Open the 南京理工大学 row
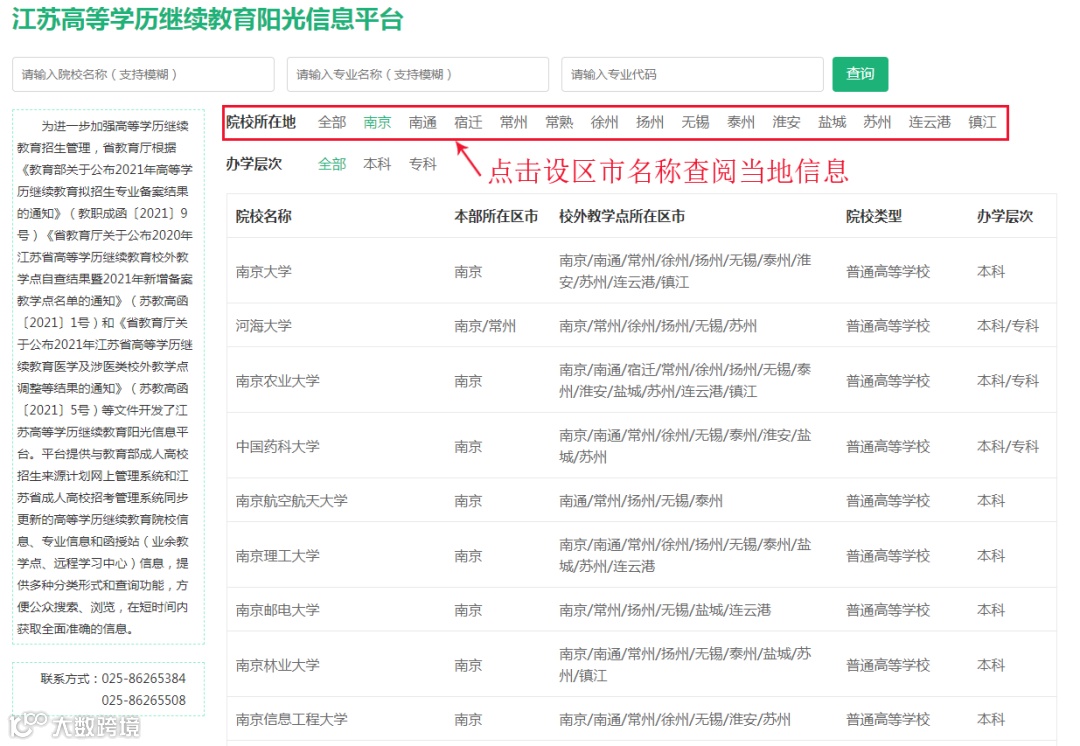The height and width of the screenshot is (746, 1080). point(641,555)
